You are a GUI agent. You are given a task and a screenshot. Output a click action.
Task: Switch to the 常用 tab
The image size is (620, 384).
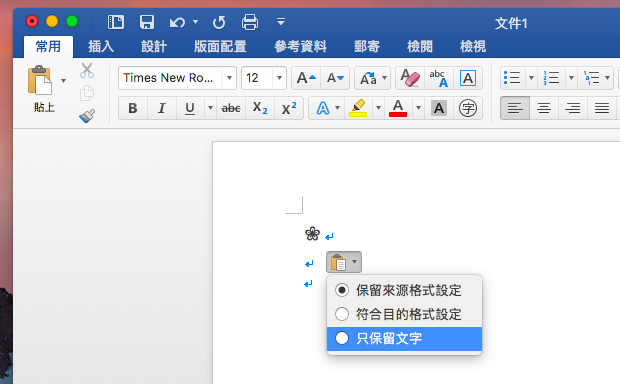point(48,47)
